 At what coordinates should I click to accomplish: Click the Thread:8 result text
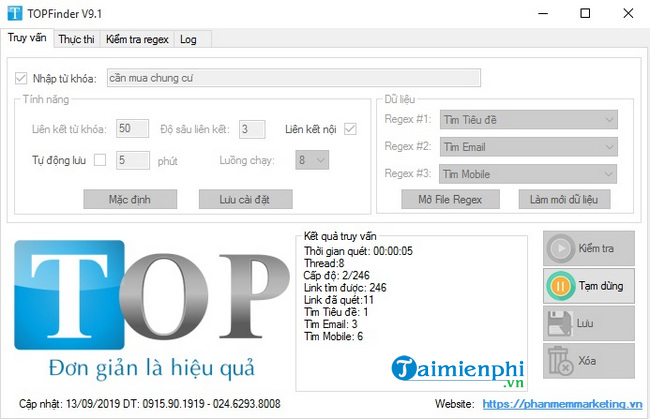point(324,263)
